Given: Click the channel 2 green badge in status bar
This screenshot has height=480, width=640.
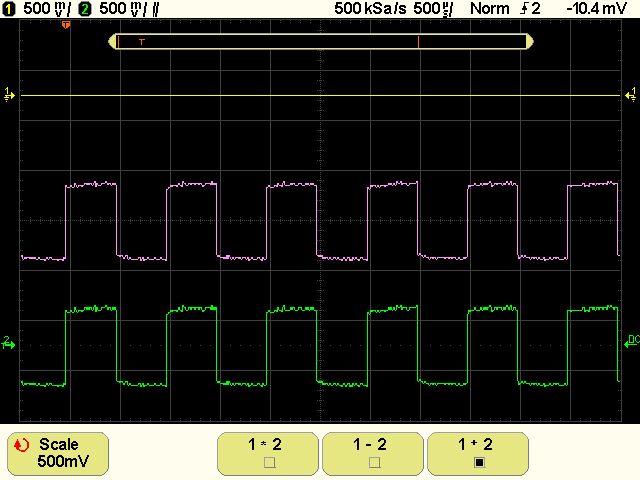Looking at the screenshot, I should click(x=85, y=9).
